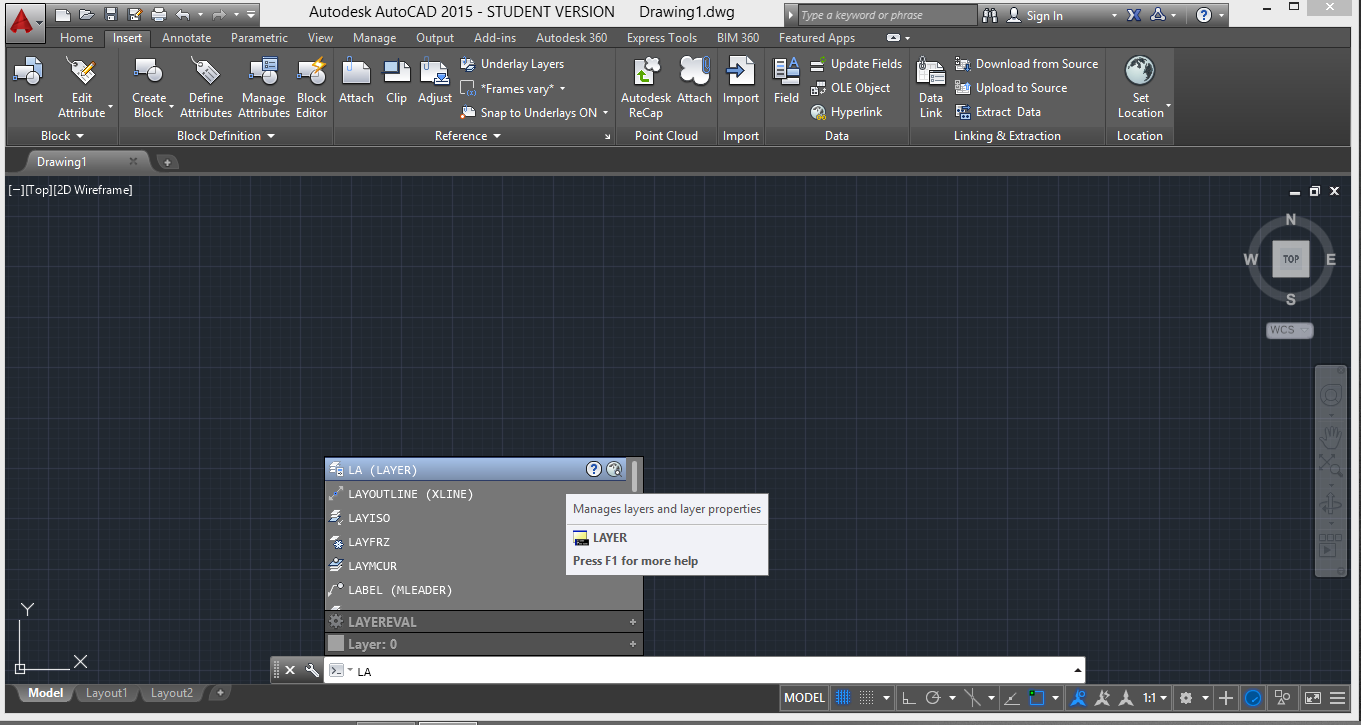Open the Parametric ribbon tab
Image resolution: width=1361 pixels, height=725 pixels.
tap(259, 38)
